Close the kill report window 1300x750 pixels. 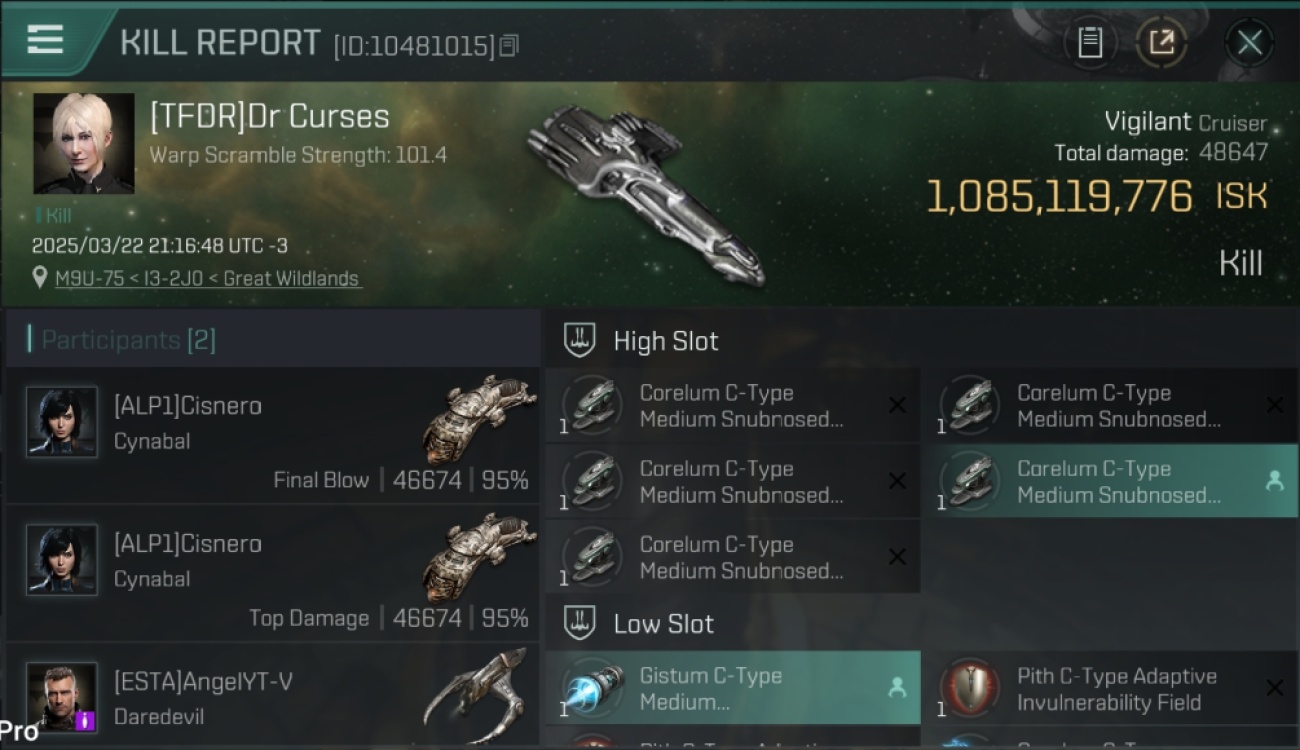1249,43
